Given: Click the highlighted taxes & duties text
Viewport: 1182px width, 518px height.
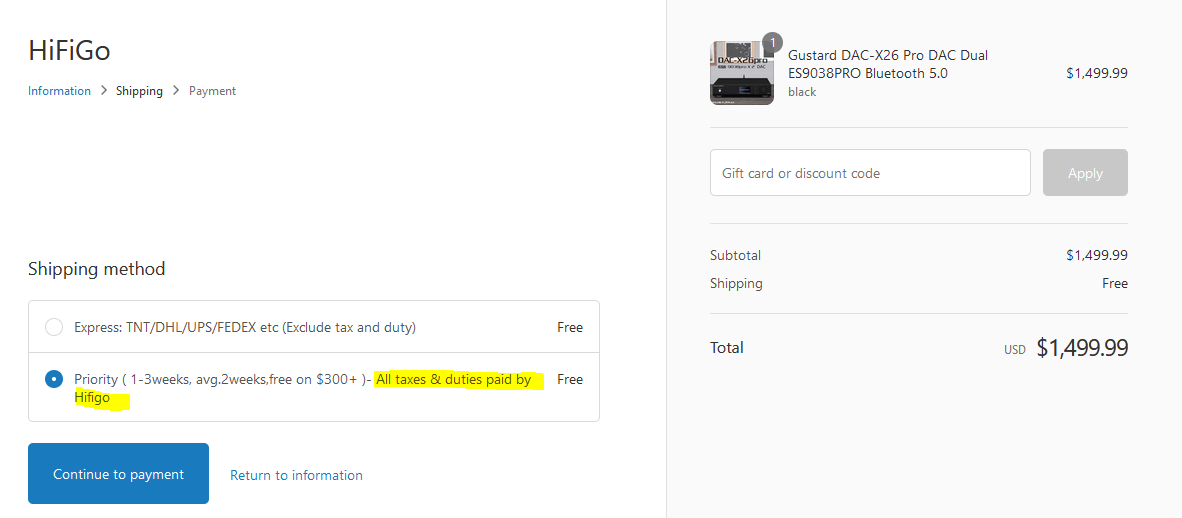Looking at the screenshot, I should (309, 388).
